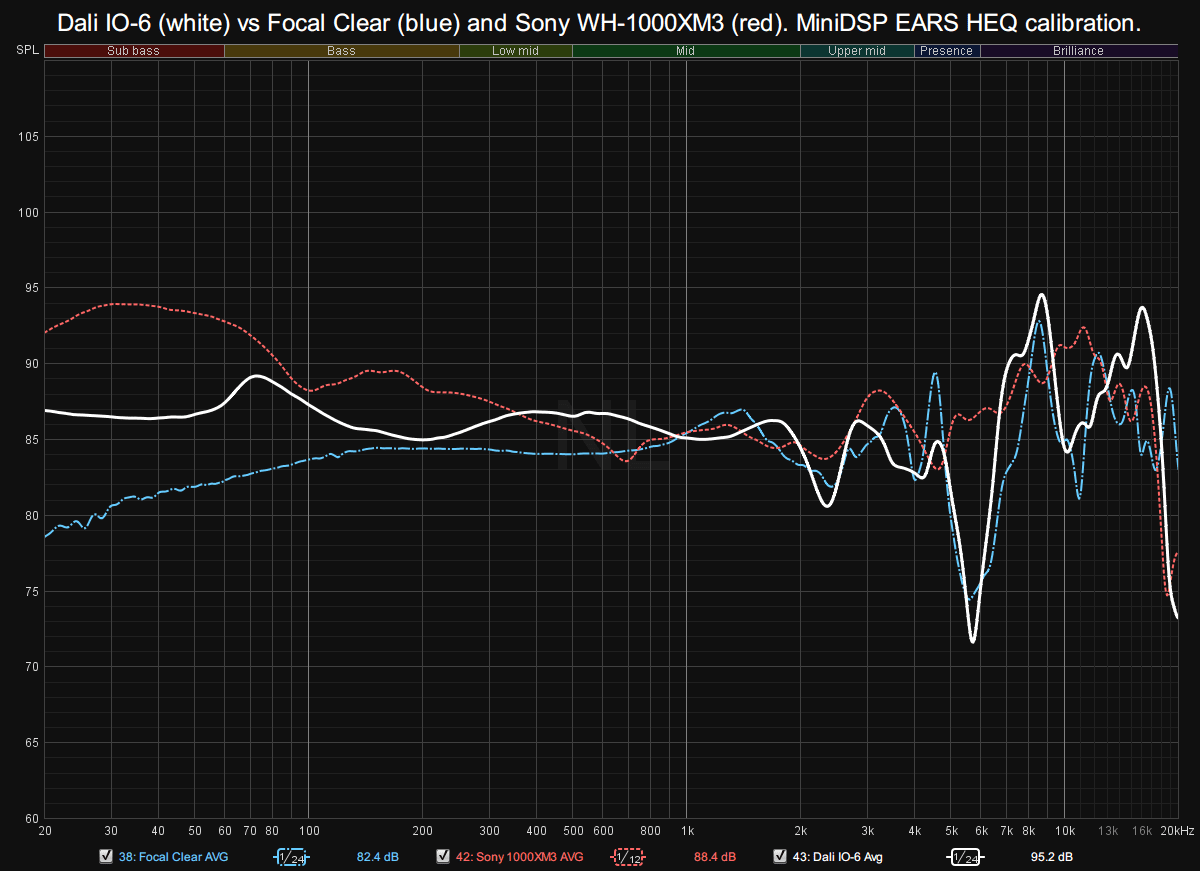1200x871 pixels.
Task: Click the Low mid band label
Action: click(515, 51)
